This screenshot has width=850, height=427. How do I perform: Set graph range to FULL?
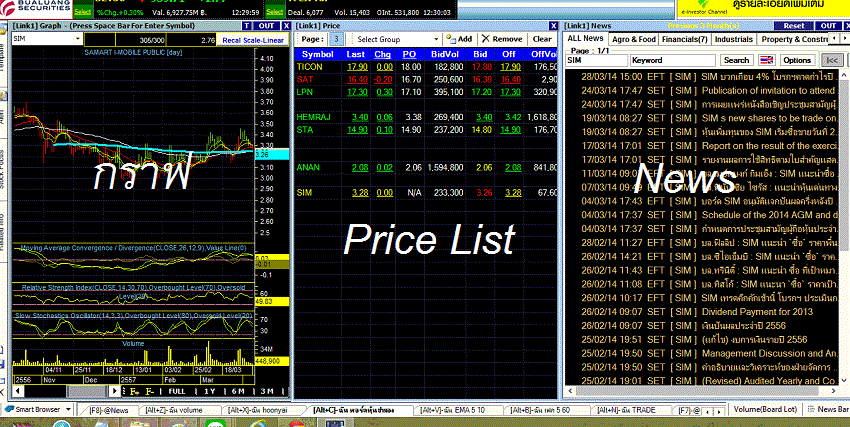click(x=176, y=391)
